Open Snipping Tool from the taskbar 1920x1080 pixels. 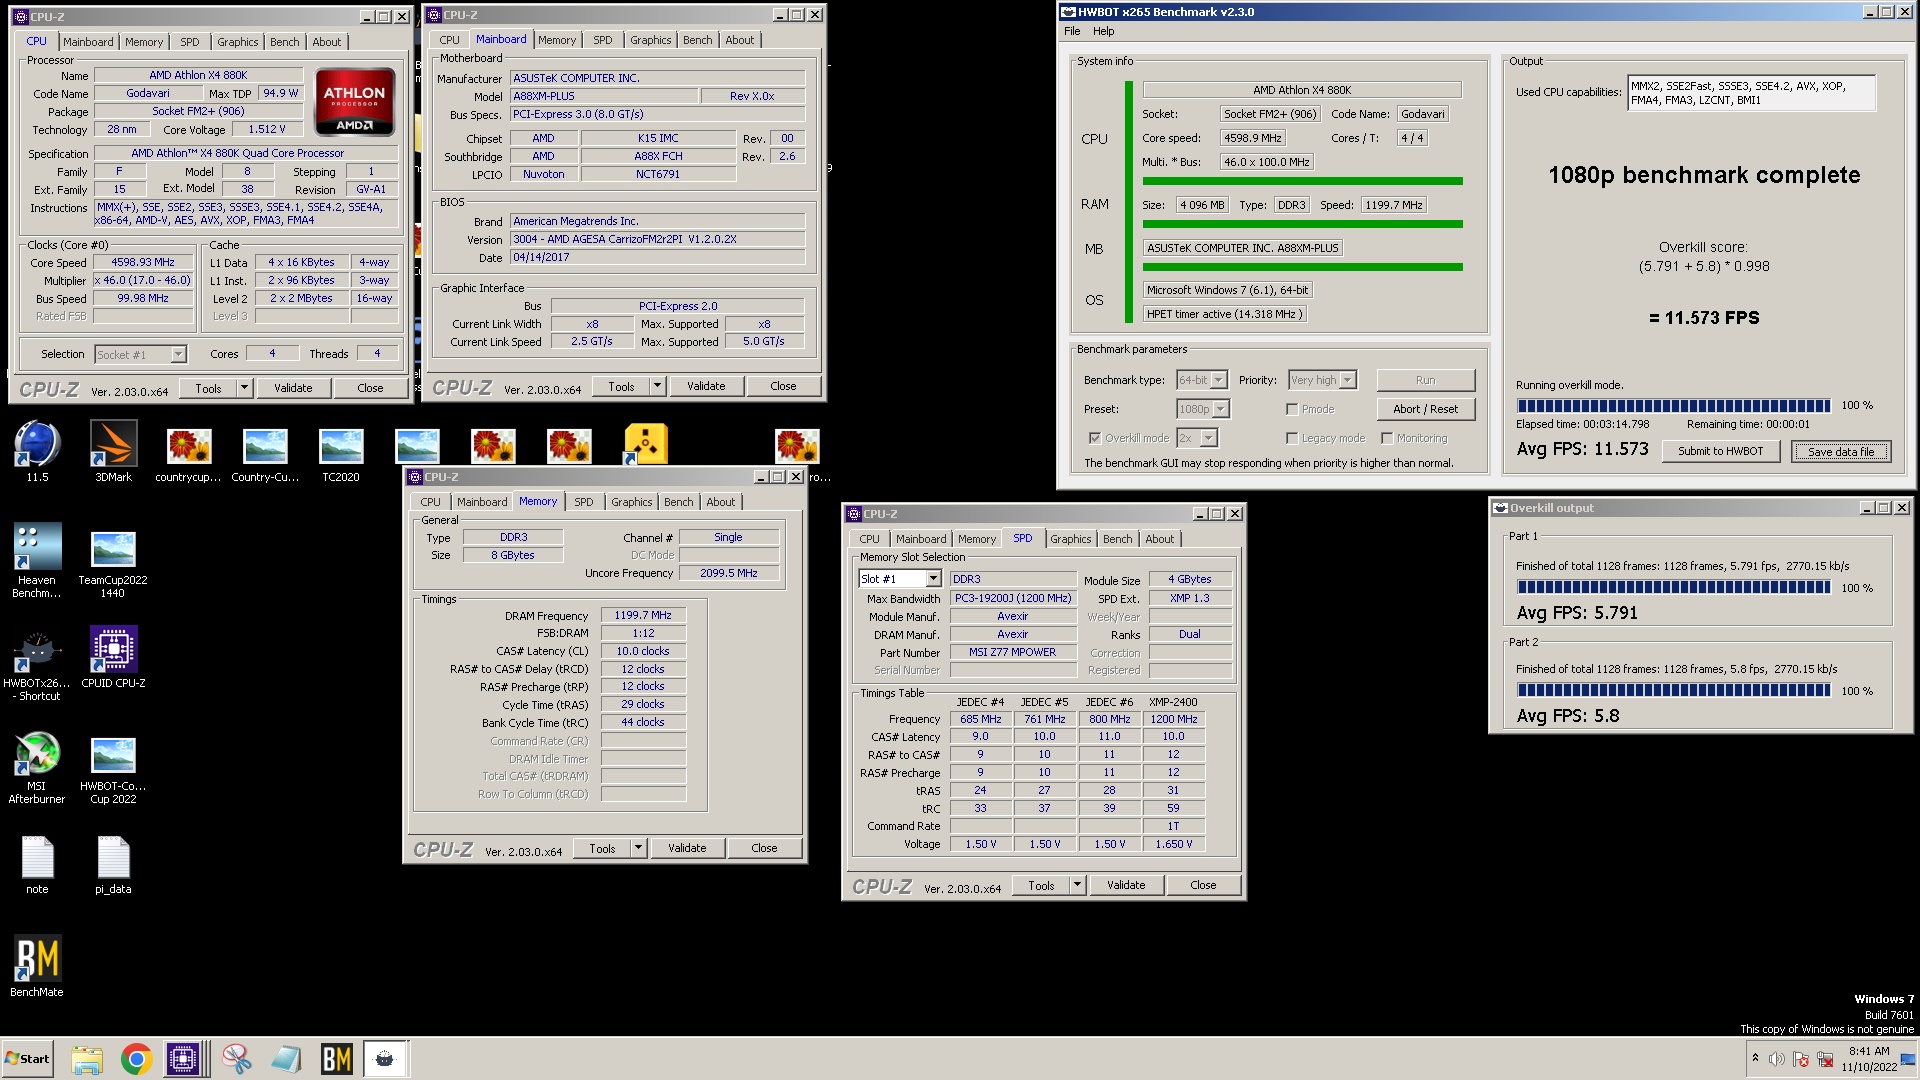tap(236, 1059)
